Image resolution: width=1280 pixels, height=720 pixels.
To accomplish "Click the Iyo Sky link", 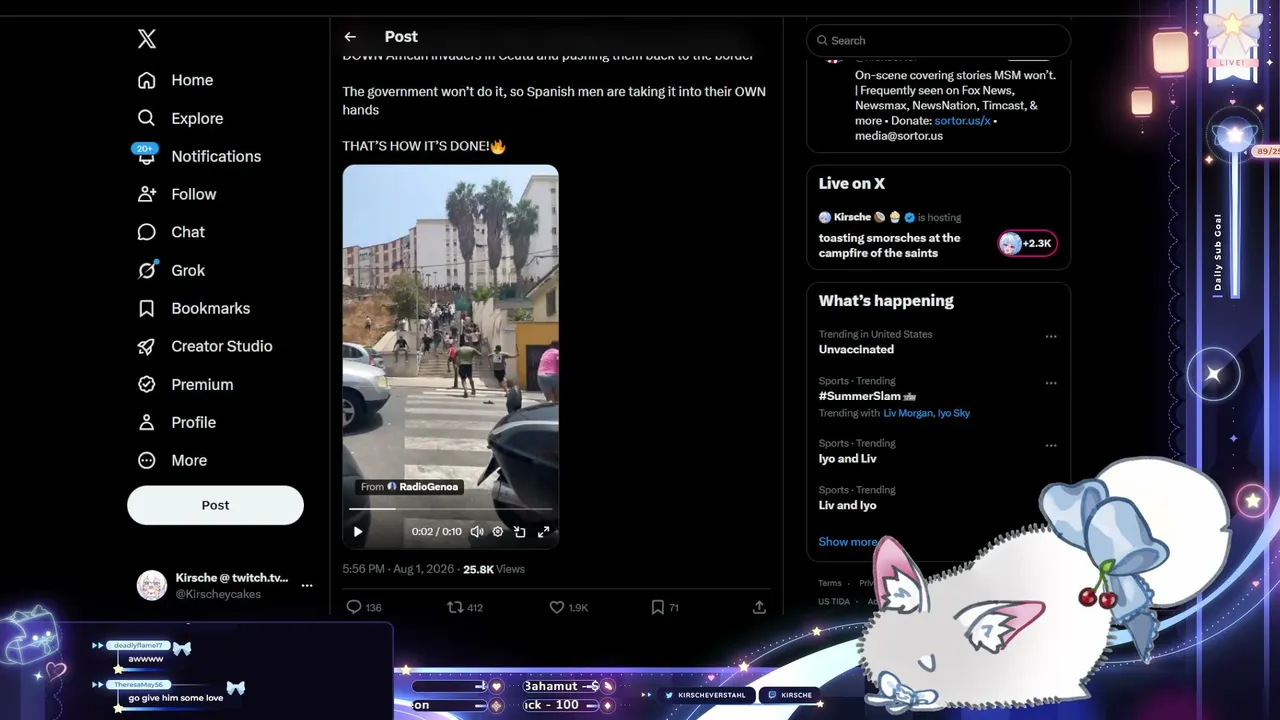I will pos(954,413).
